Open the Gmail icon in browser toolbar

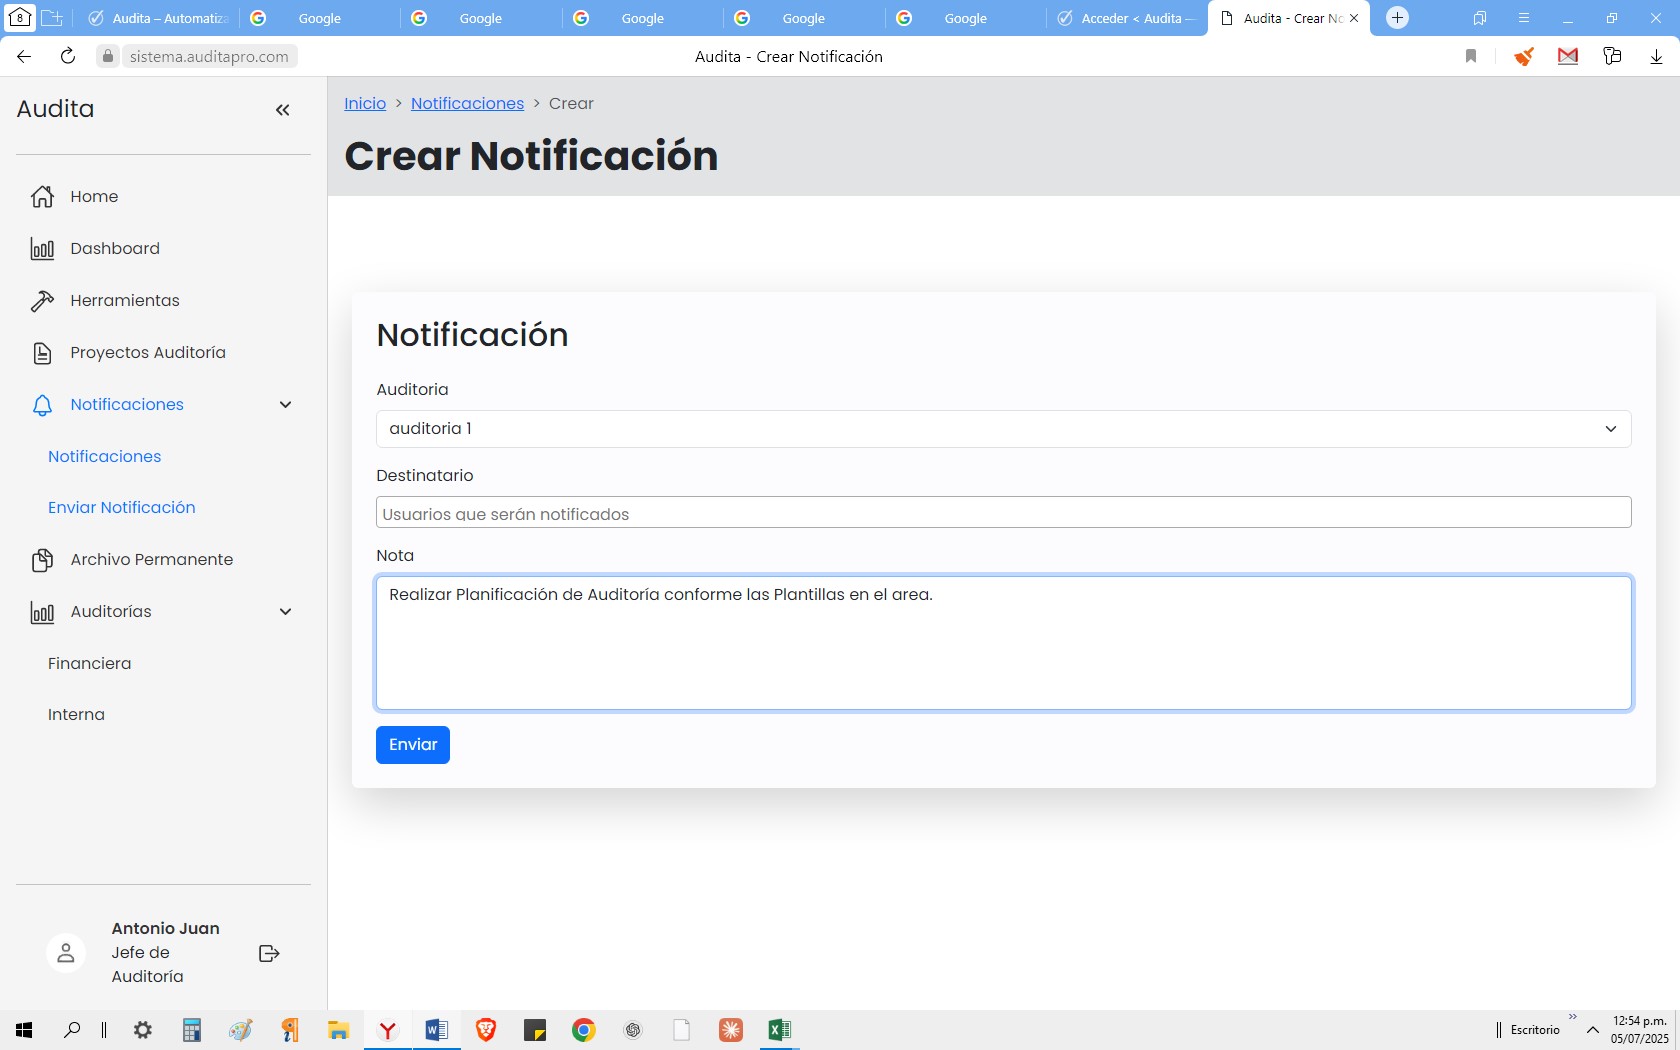1567,57
